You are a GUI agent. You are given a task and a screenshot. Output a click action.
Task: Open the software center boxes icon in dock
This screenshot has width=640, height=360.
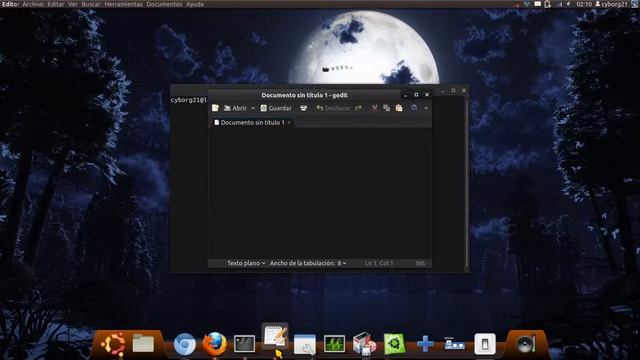(x=364, y=343)
